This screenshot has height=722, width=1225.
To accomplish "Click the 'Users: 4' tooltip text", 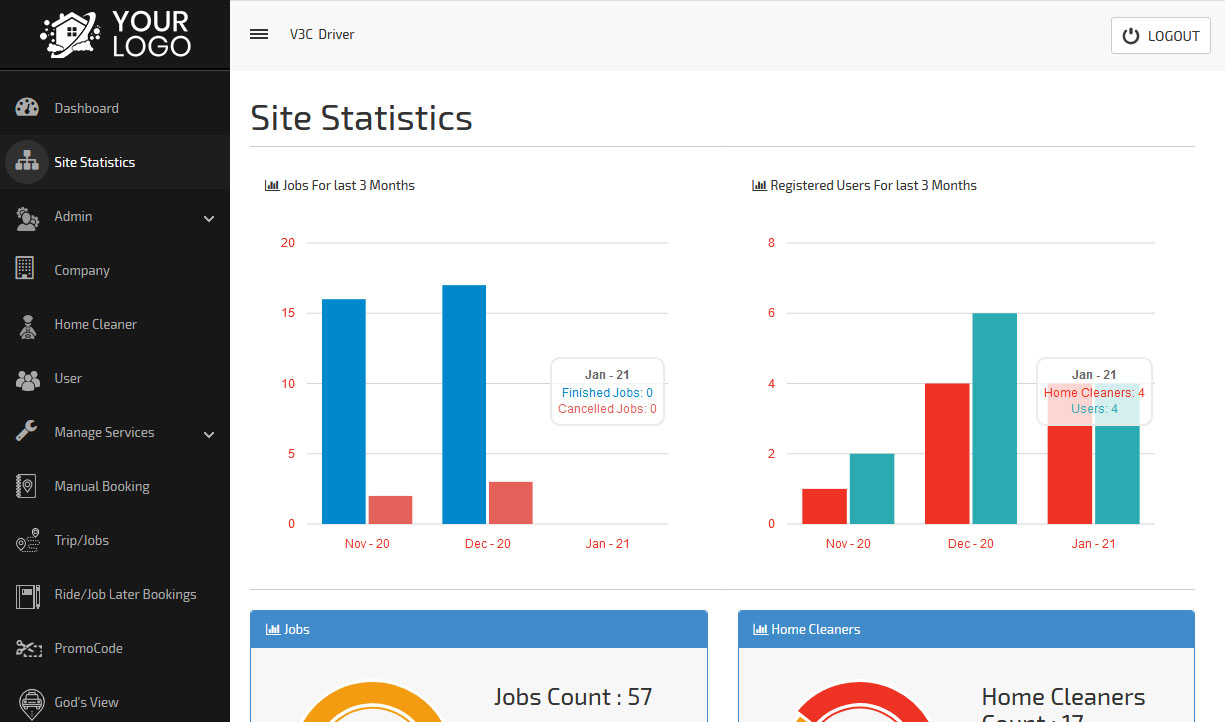I will (1094, 409).
